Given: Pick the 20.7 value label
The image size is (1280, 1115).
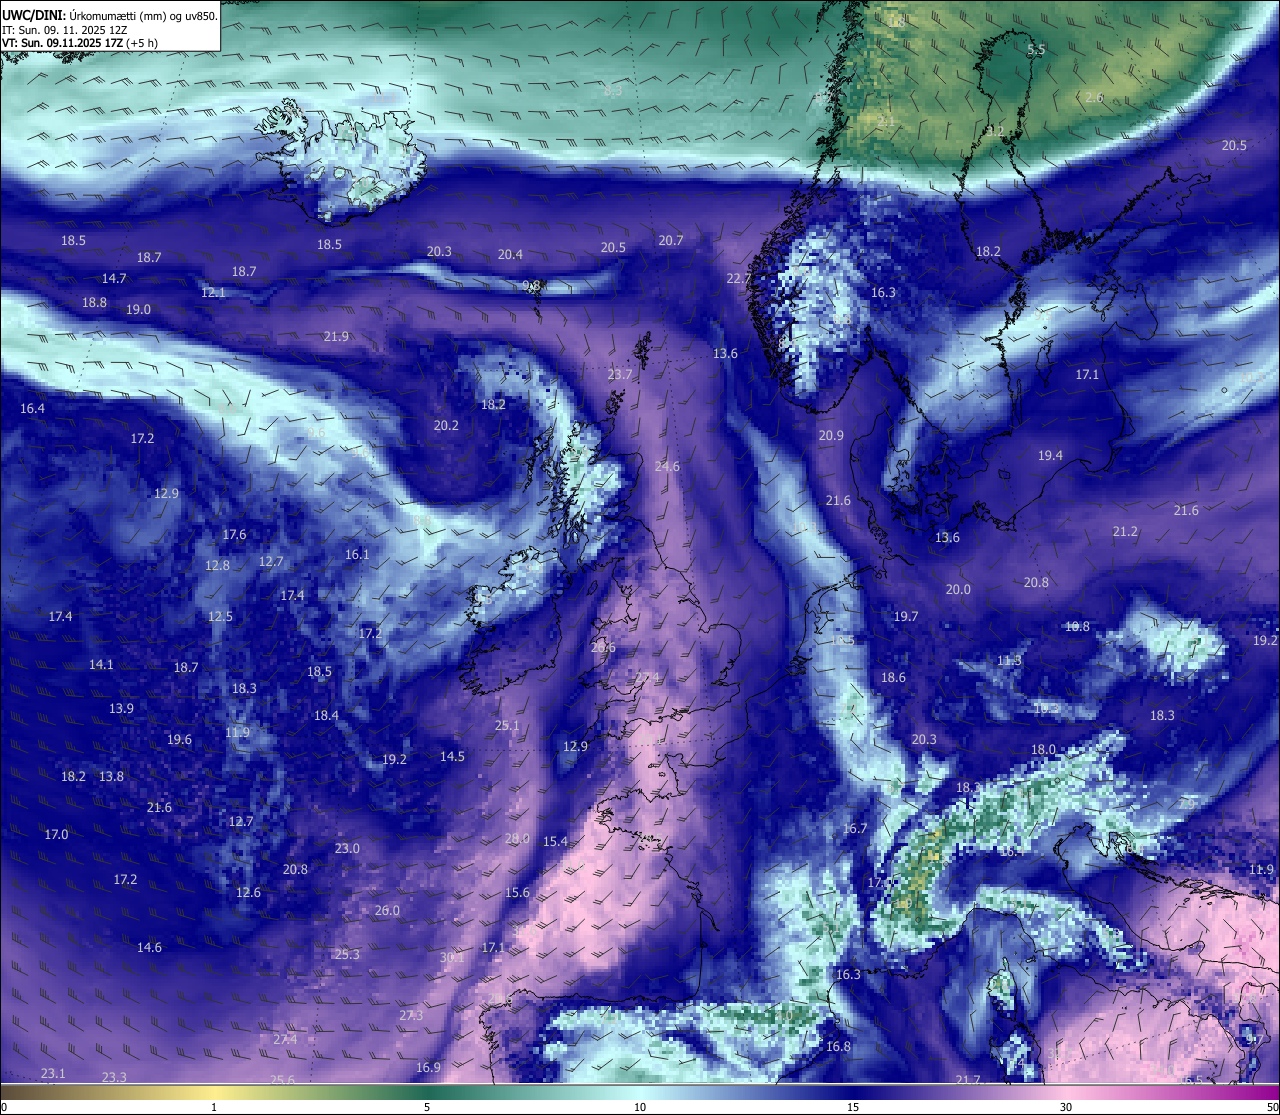Looking at the screenshot, I should point(671,240).
